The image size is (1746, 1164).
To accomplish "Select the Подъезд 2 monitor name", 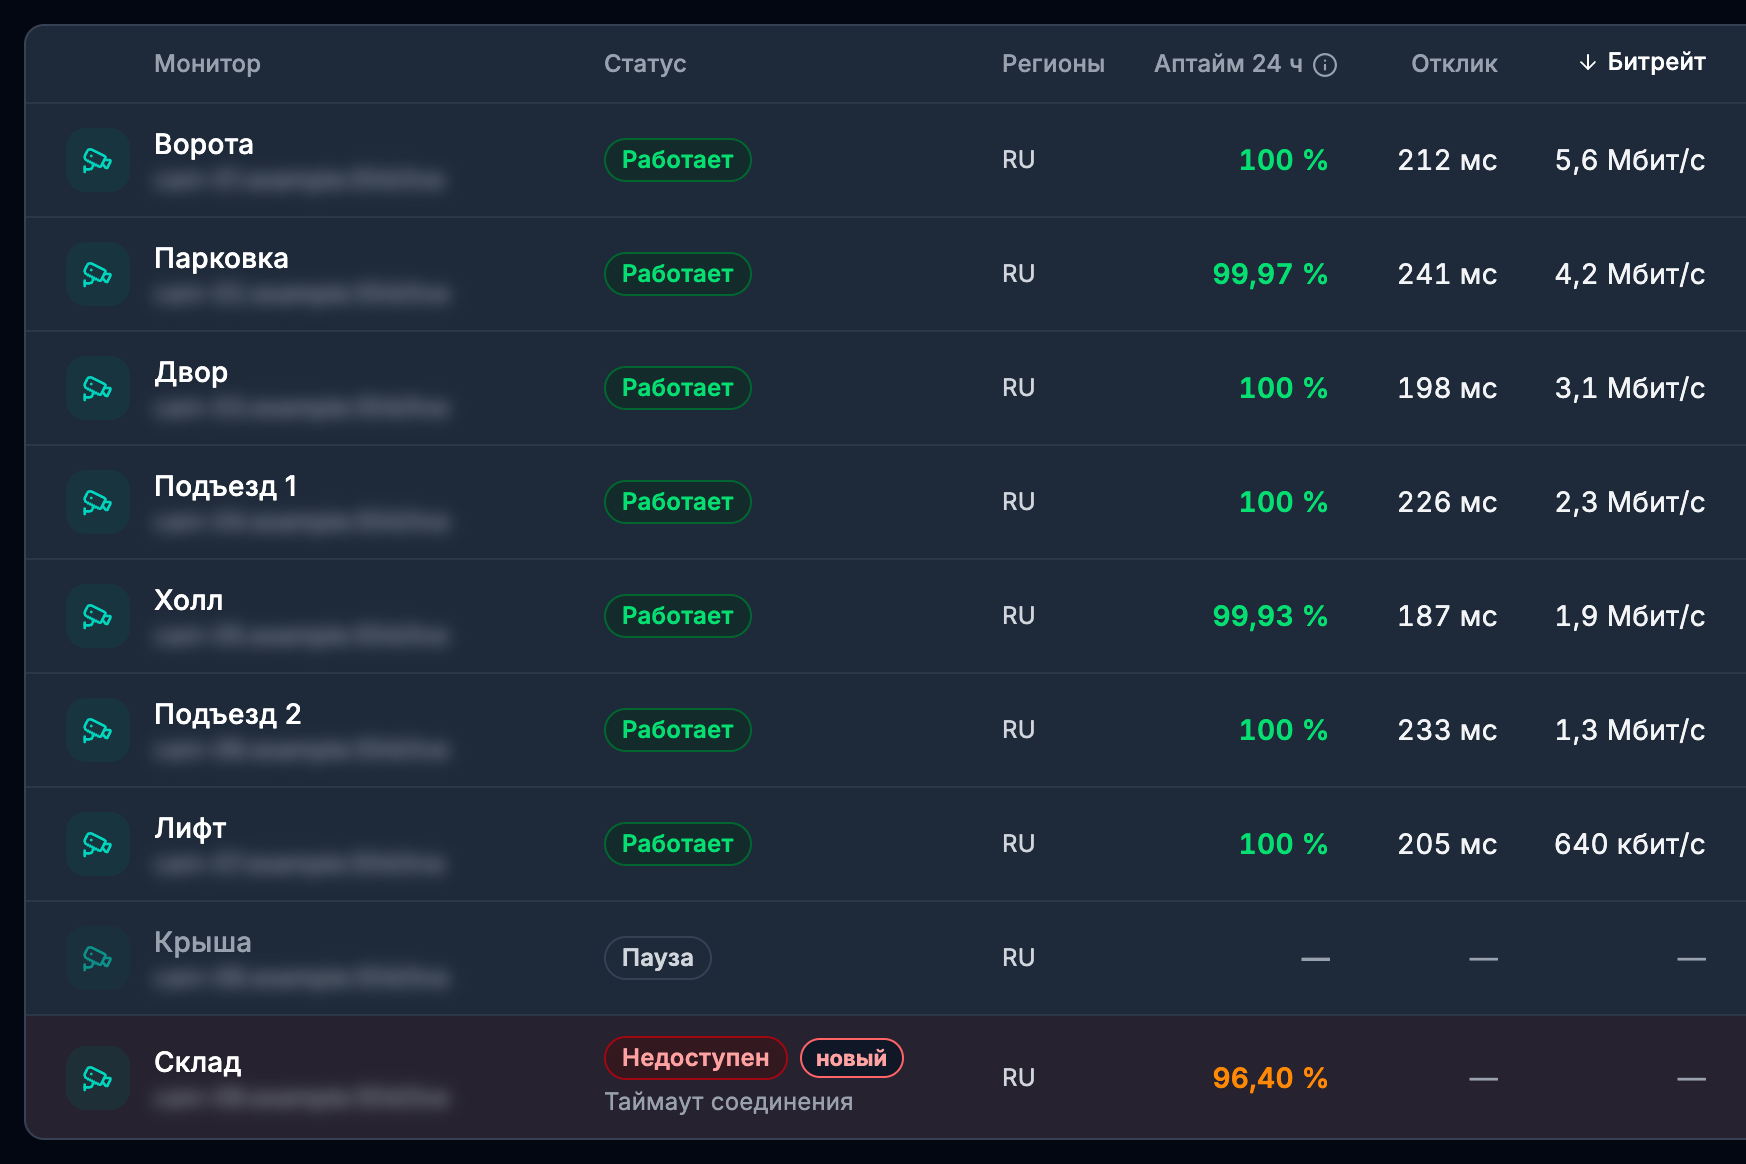I will [x=228, y=714].
